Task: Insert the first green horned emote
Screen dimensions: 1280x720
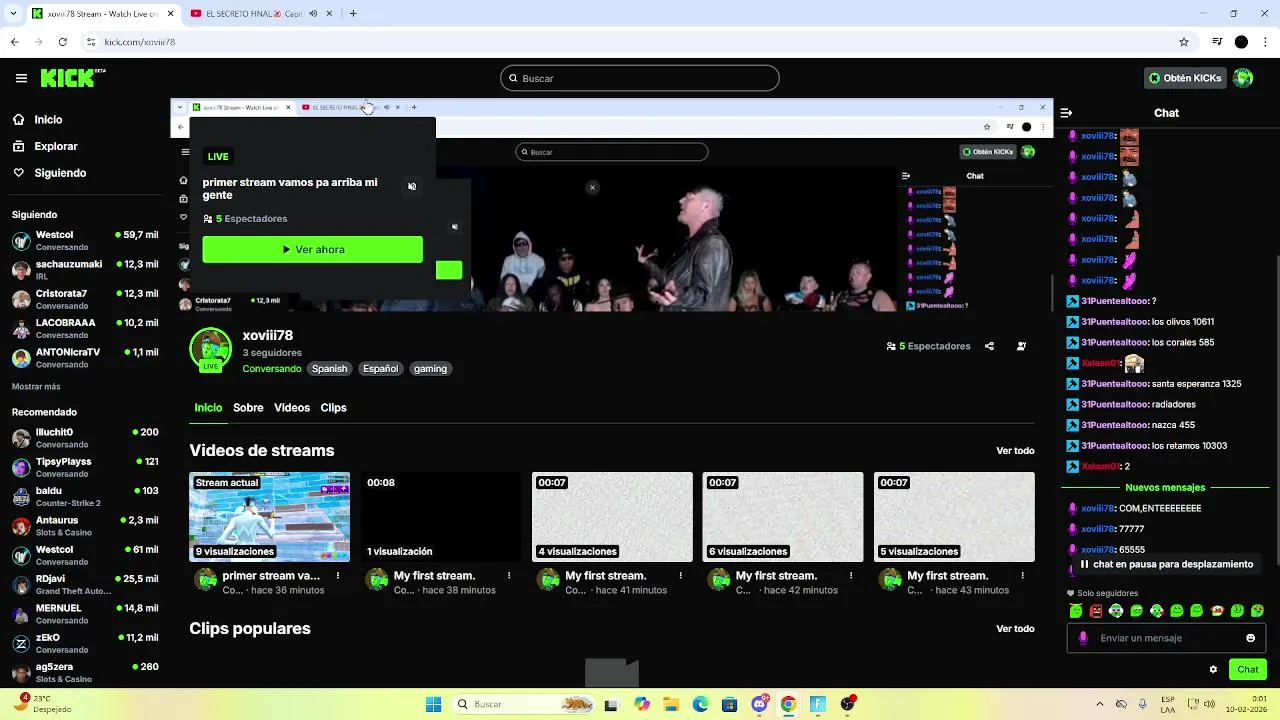Action: click(x=1076, y=611)
